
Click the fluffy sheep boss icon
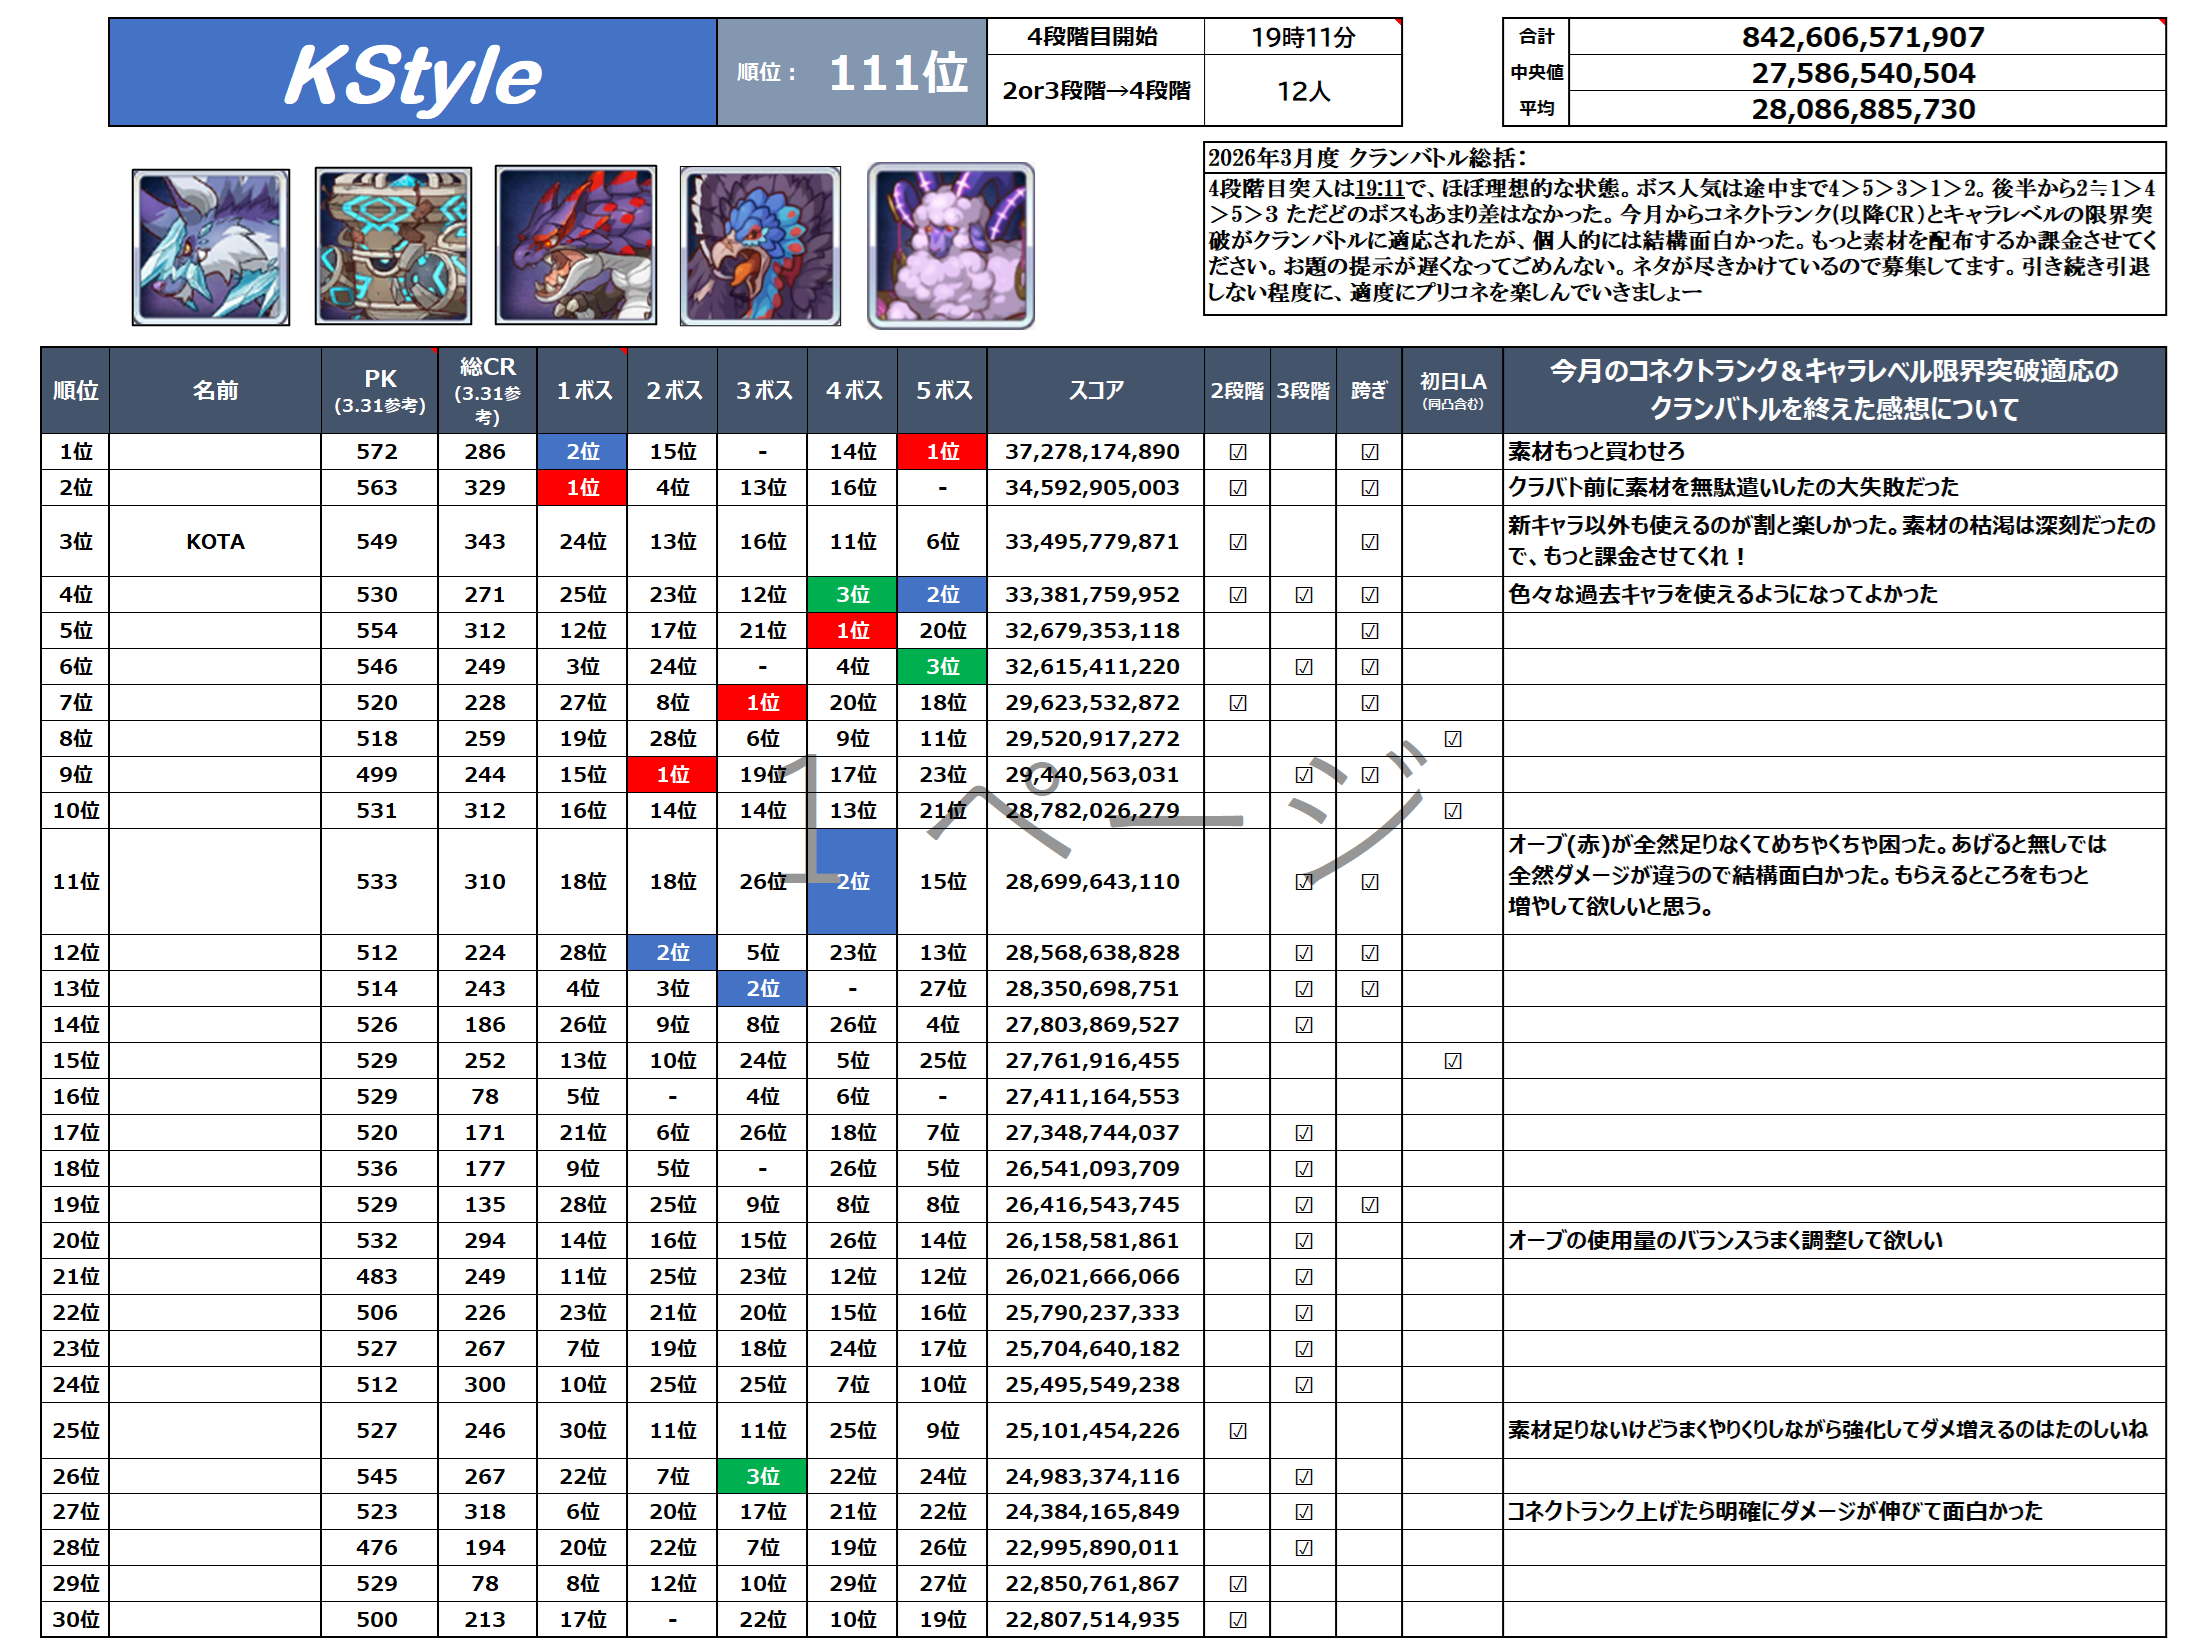(950, 246)
